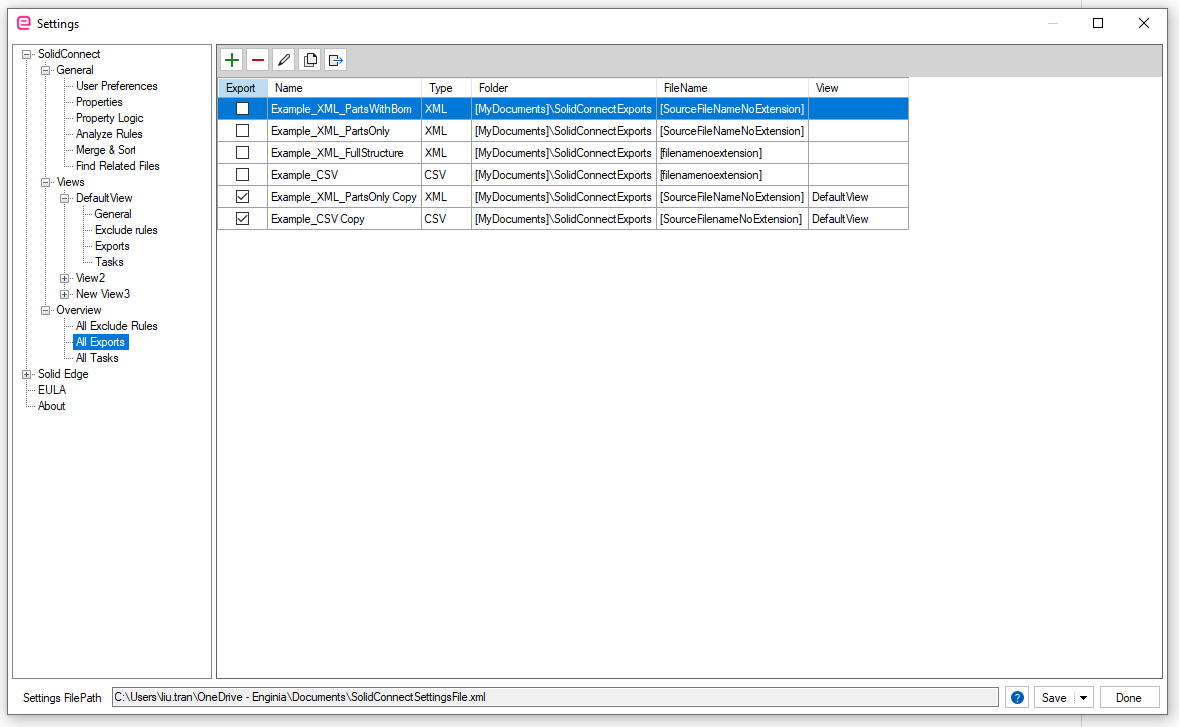
Task: Tick the Example_CSV export checkbox
Action: pyautogui.click(x=242, y=175)
